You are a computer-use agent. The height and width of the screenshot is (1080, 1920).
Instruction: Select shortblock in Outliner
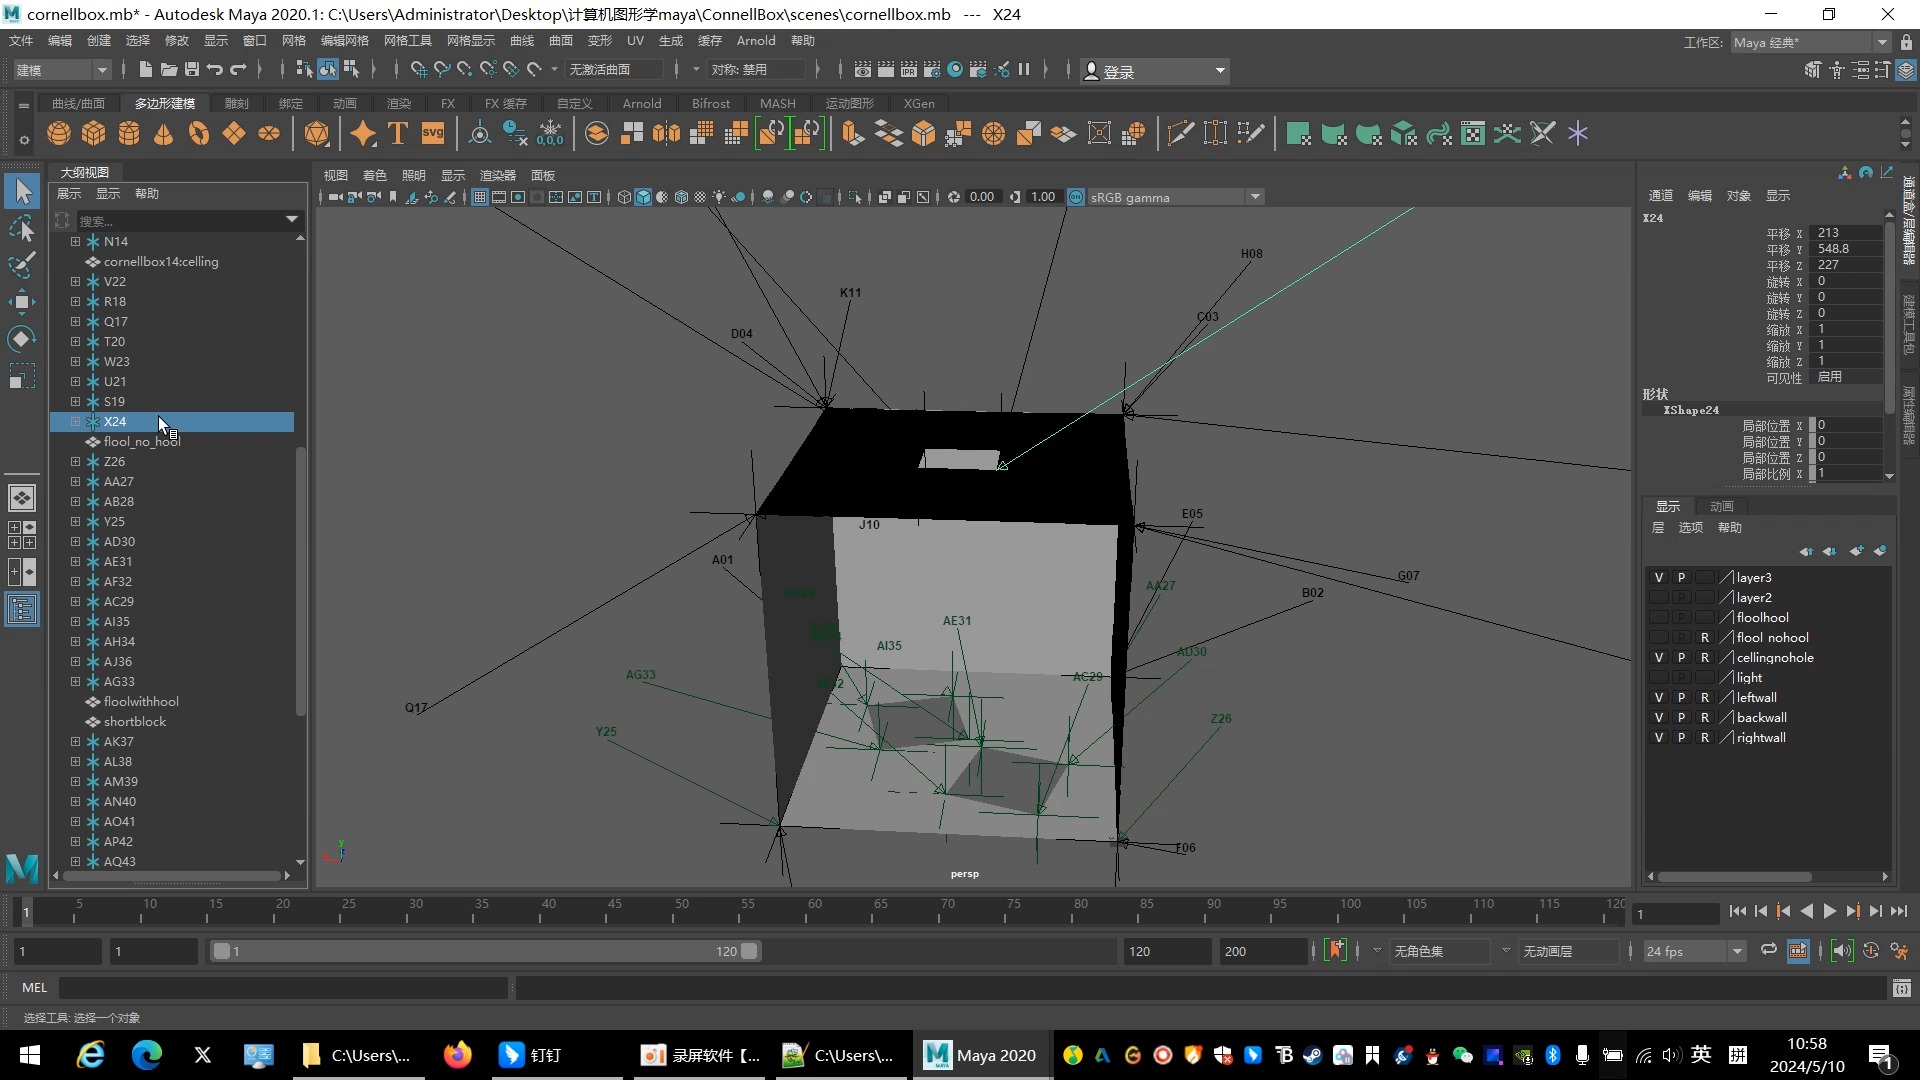click(x=135, y=721)
